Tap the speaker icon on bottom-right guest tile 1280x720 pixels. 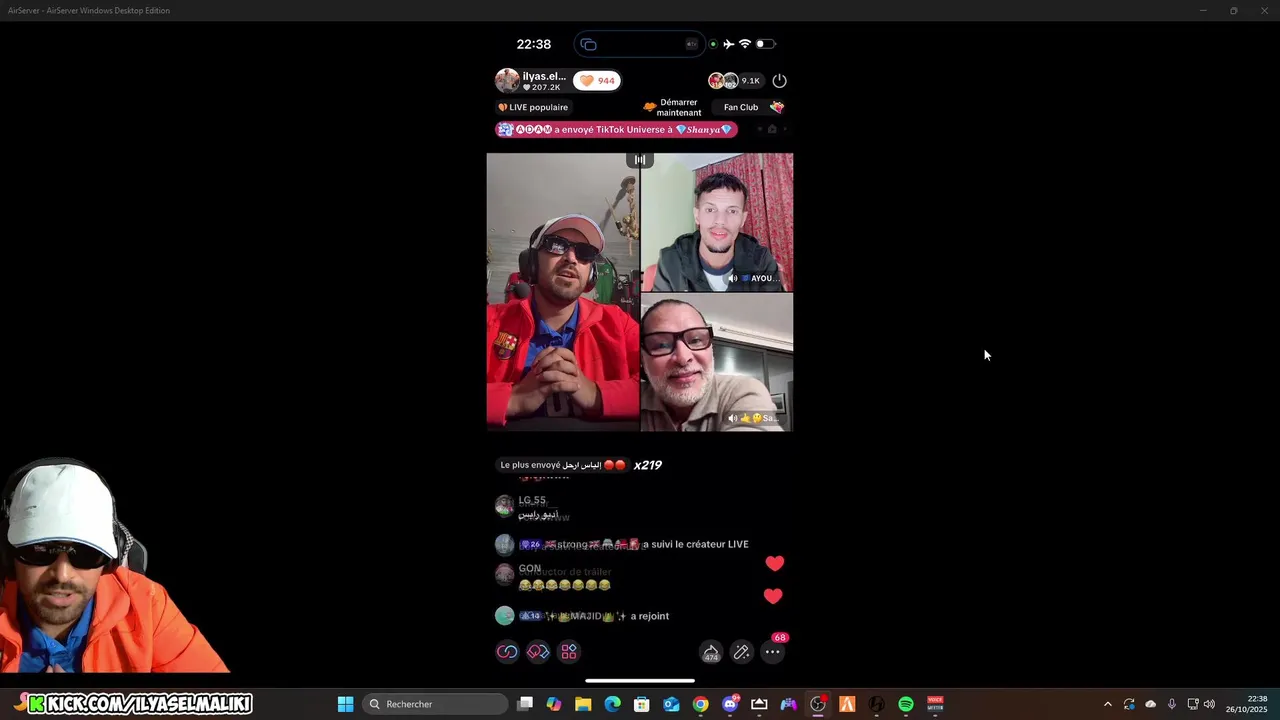[x=733, y=418]
